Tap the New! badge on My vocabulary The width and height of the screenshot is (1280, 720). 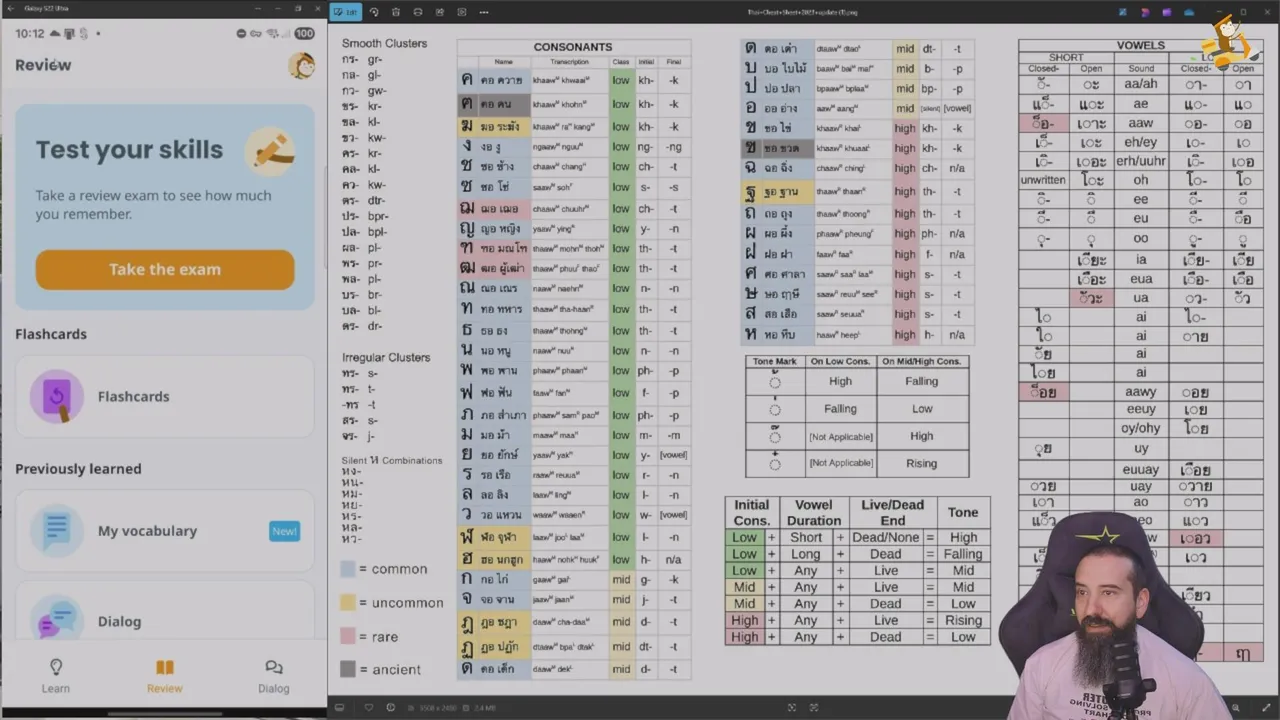[x=284, y=531]
